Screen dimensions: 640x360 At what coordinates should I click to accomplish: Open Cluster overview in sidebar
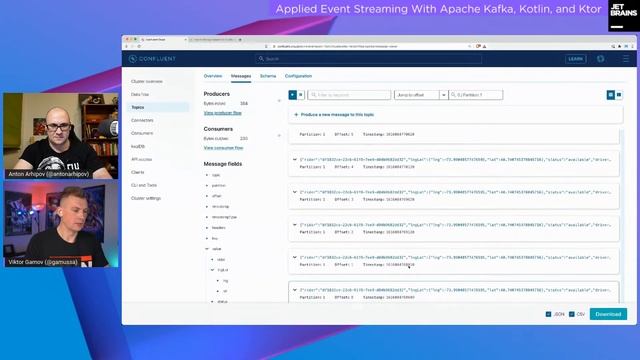click(x=147, y=81)
